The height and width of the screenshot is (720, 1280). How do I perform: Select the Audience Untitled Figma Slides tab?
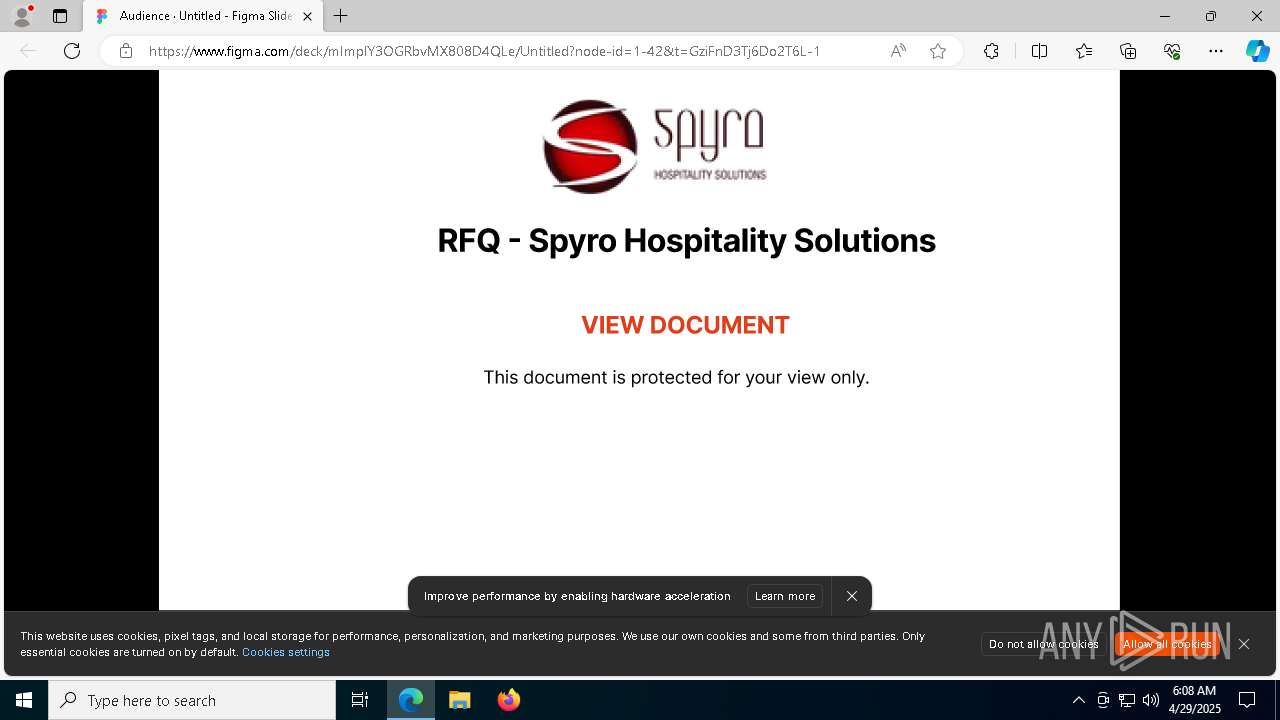(203, 16)
